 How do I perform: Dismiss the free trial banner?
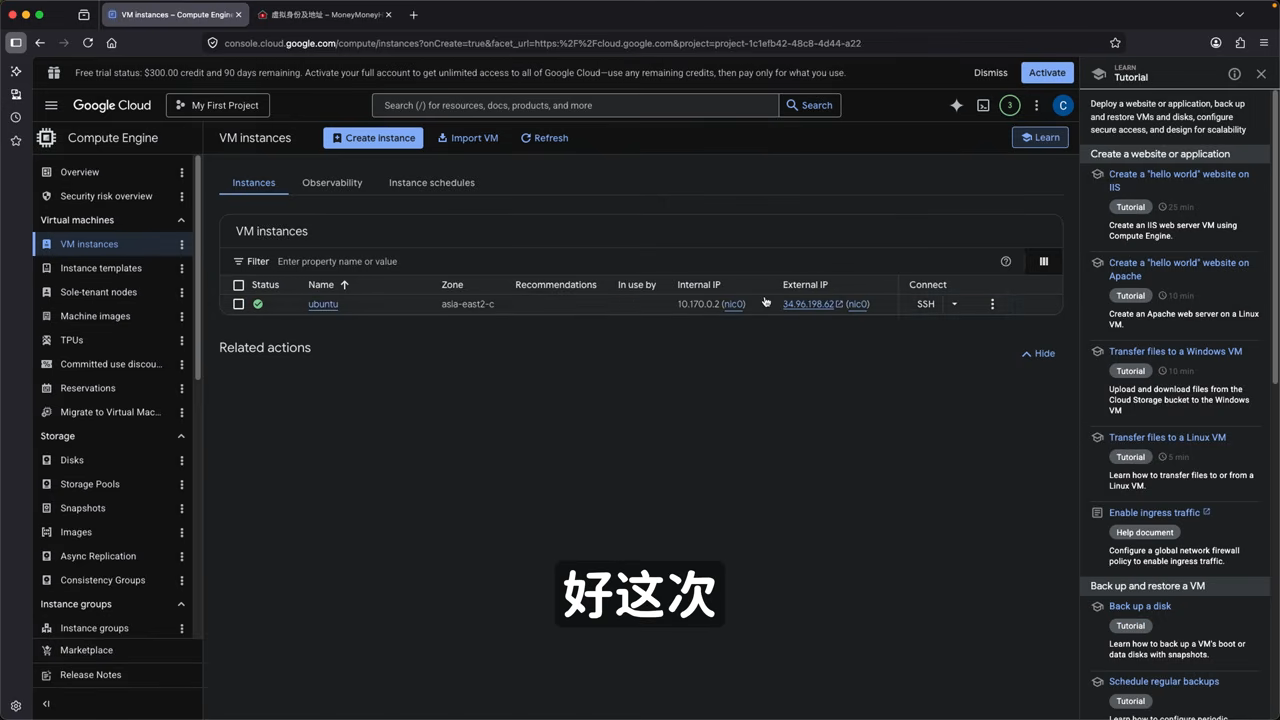(x=991, y=73)
